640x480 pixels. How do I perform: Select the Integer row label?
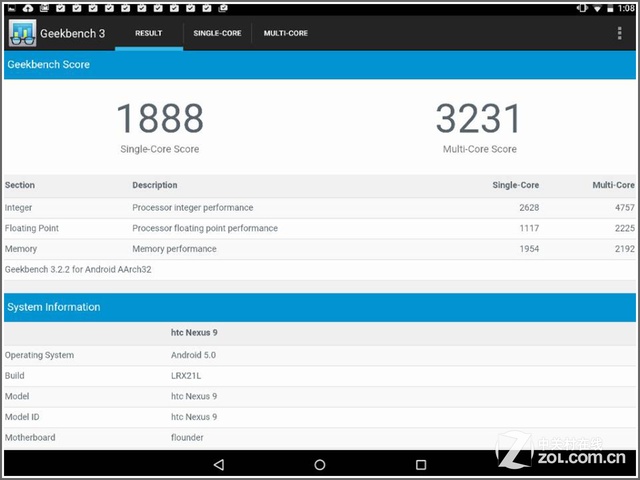(18, 208)
